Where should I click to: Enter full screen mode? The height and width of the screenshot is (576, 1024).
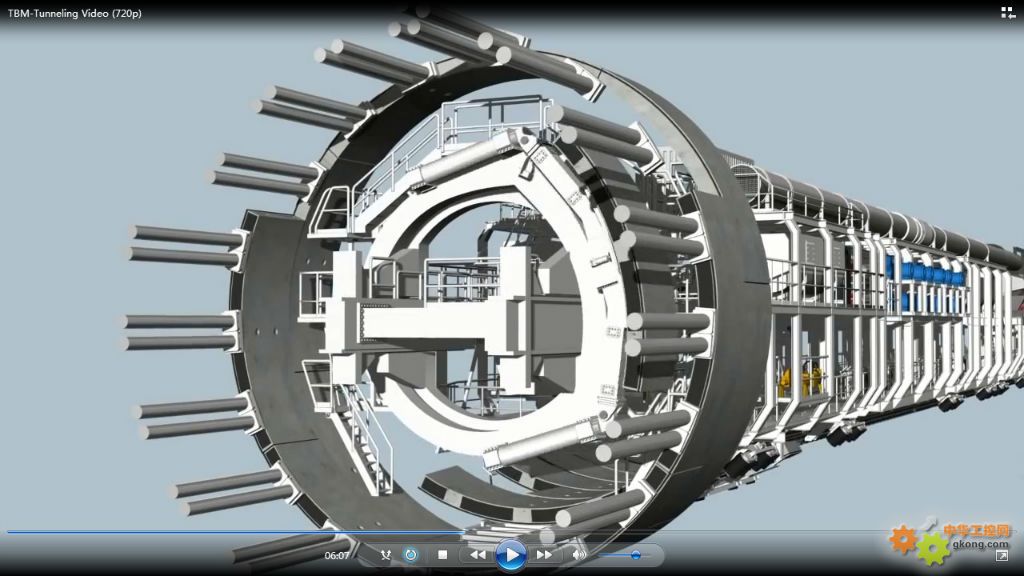(x=1001, y=556)
